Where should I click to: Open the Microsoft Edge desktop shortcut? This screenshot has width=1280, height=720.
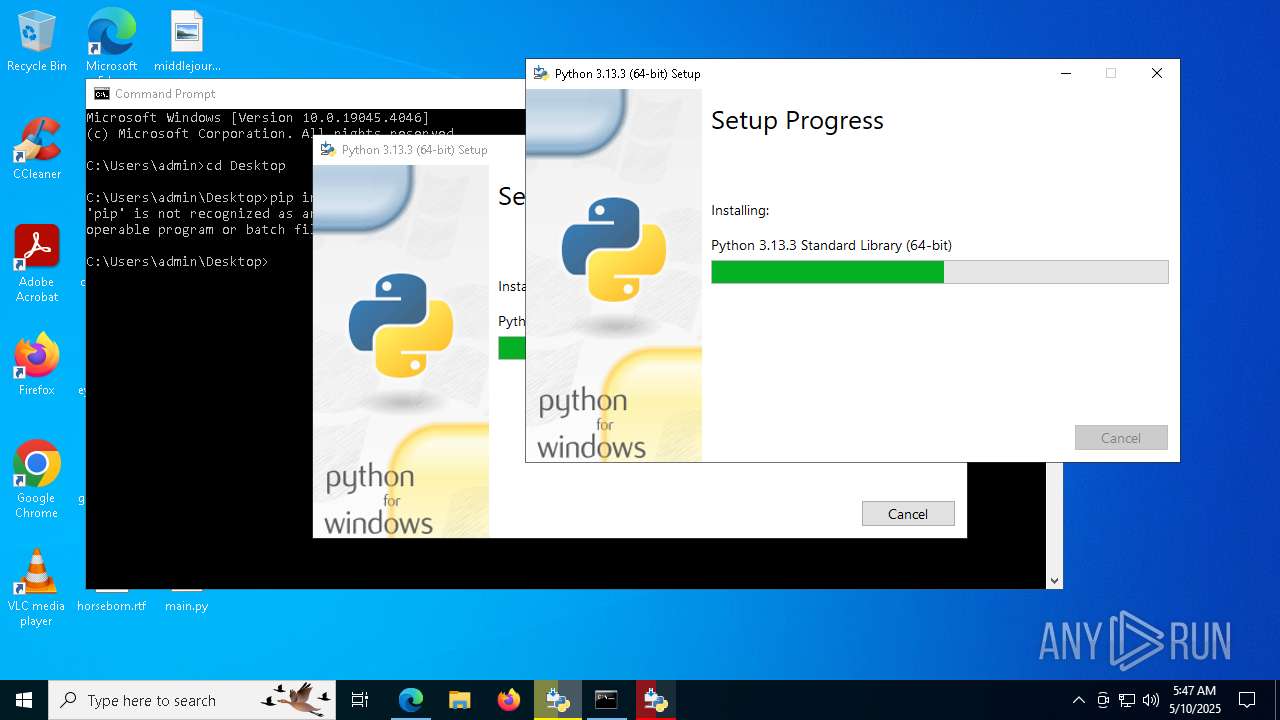point(111,40)
